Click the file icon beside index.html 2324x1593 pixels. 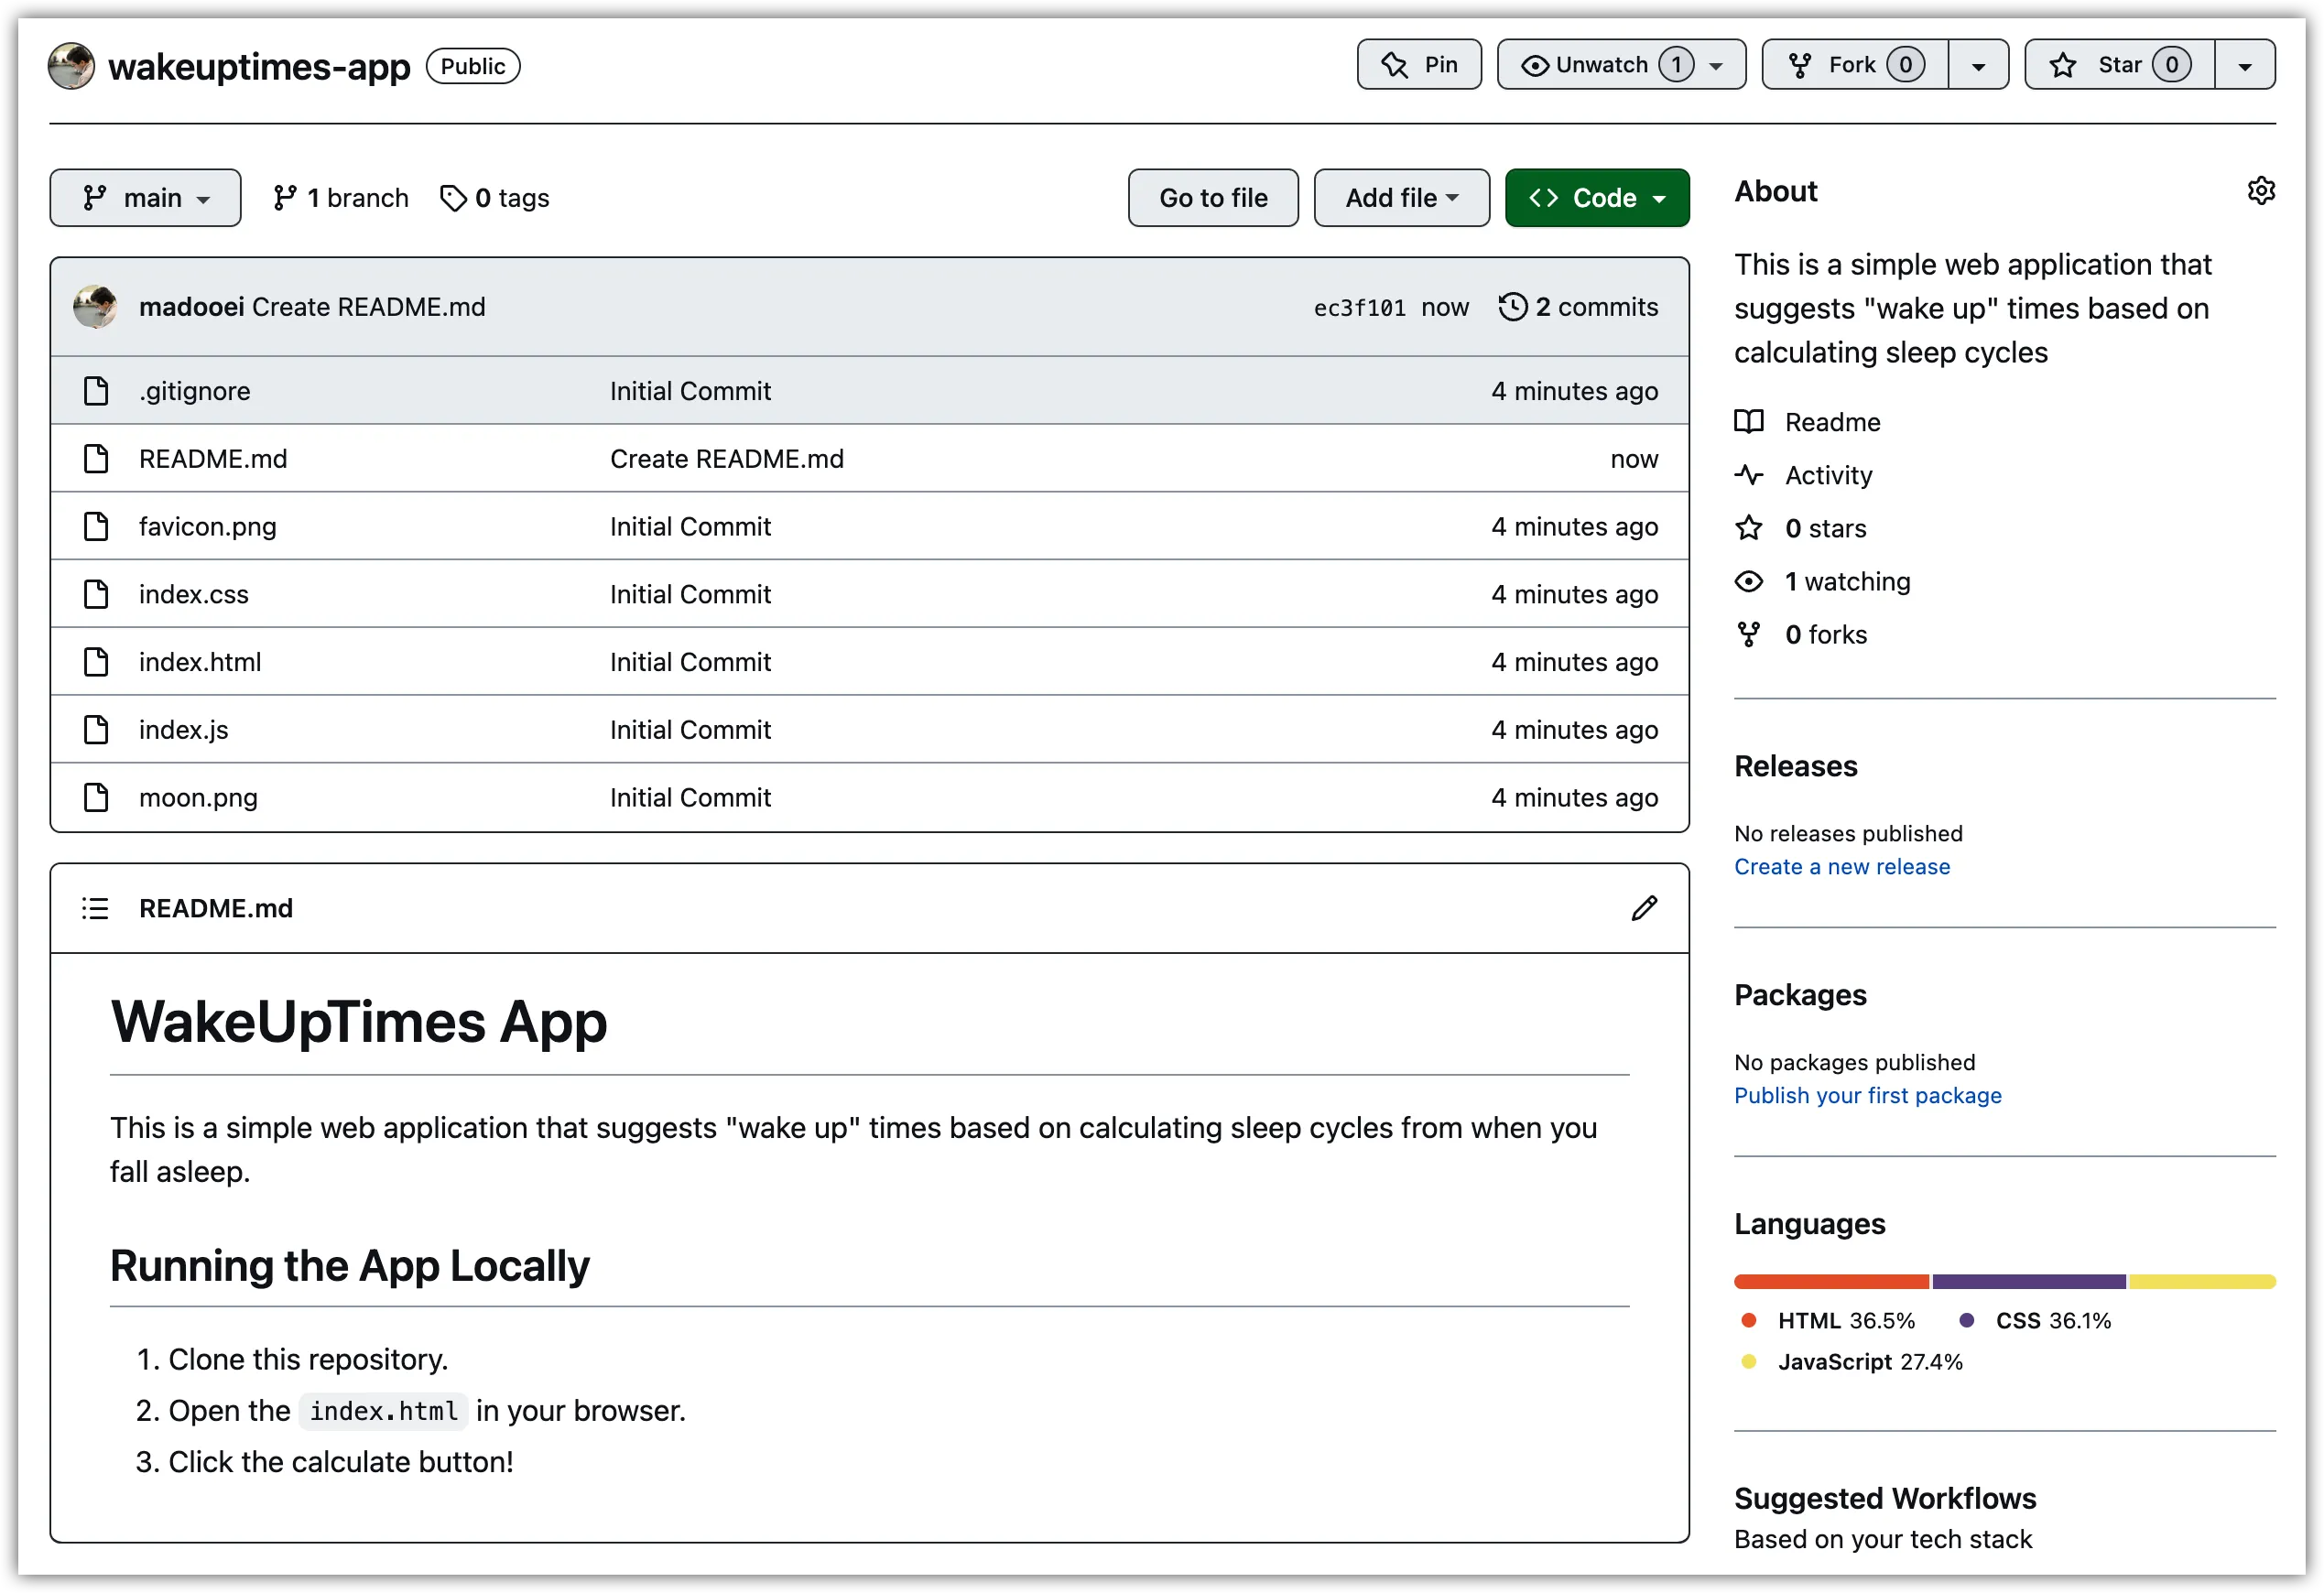click(96, 663)
